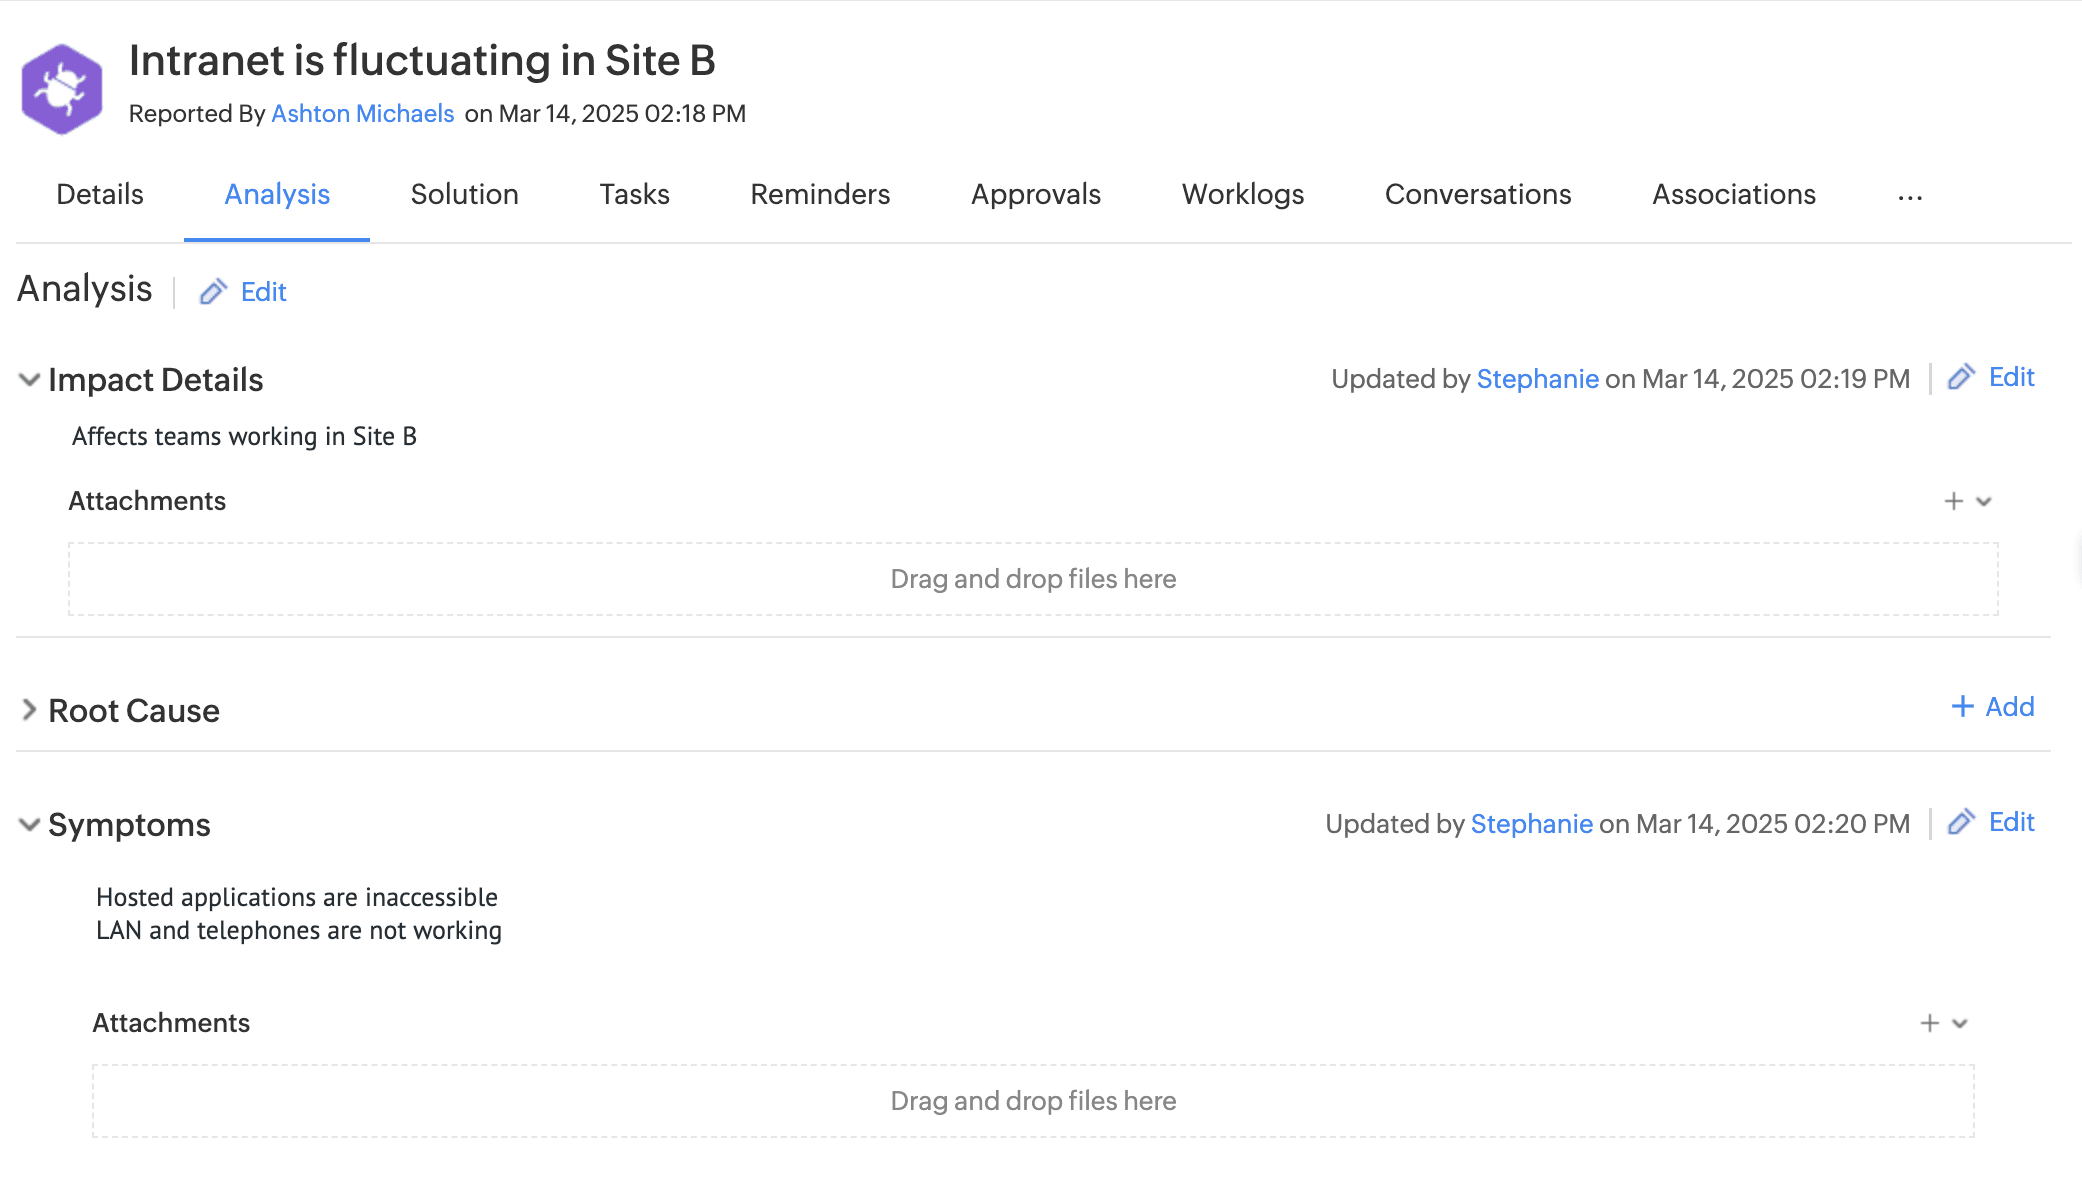Click Stephanie link in Impact Details

tap(1537, 379)
